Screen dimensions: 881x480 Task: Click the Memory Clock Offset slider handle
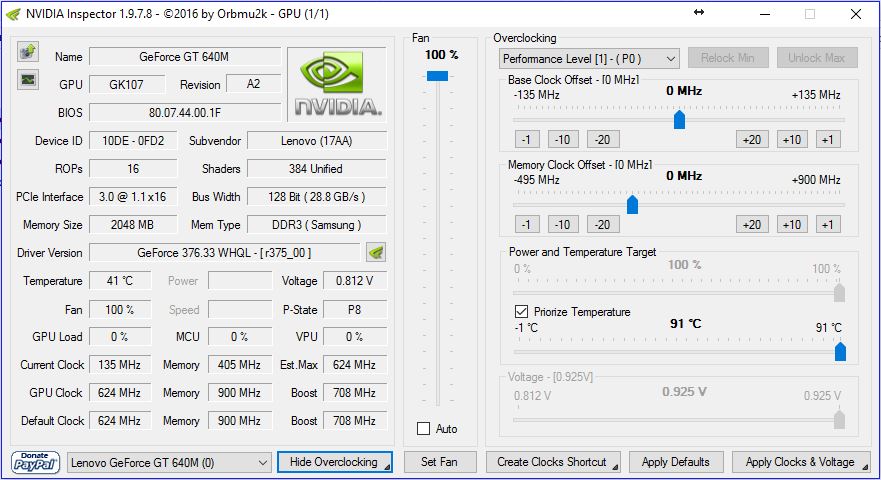[632, 205]
